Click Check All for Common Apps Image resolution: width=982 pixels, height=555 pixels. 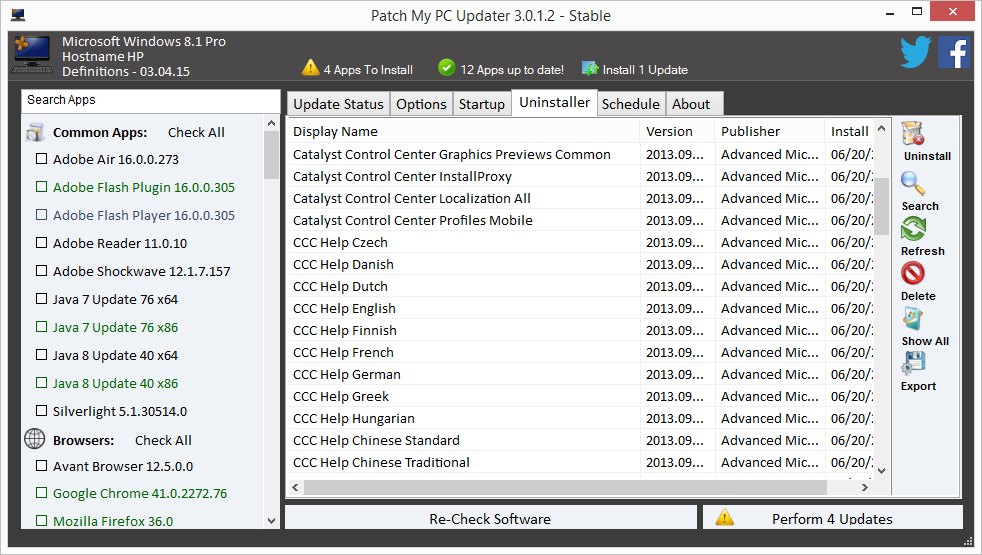pyautogui.click(x=196, y=133)
